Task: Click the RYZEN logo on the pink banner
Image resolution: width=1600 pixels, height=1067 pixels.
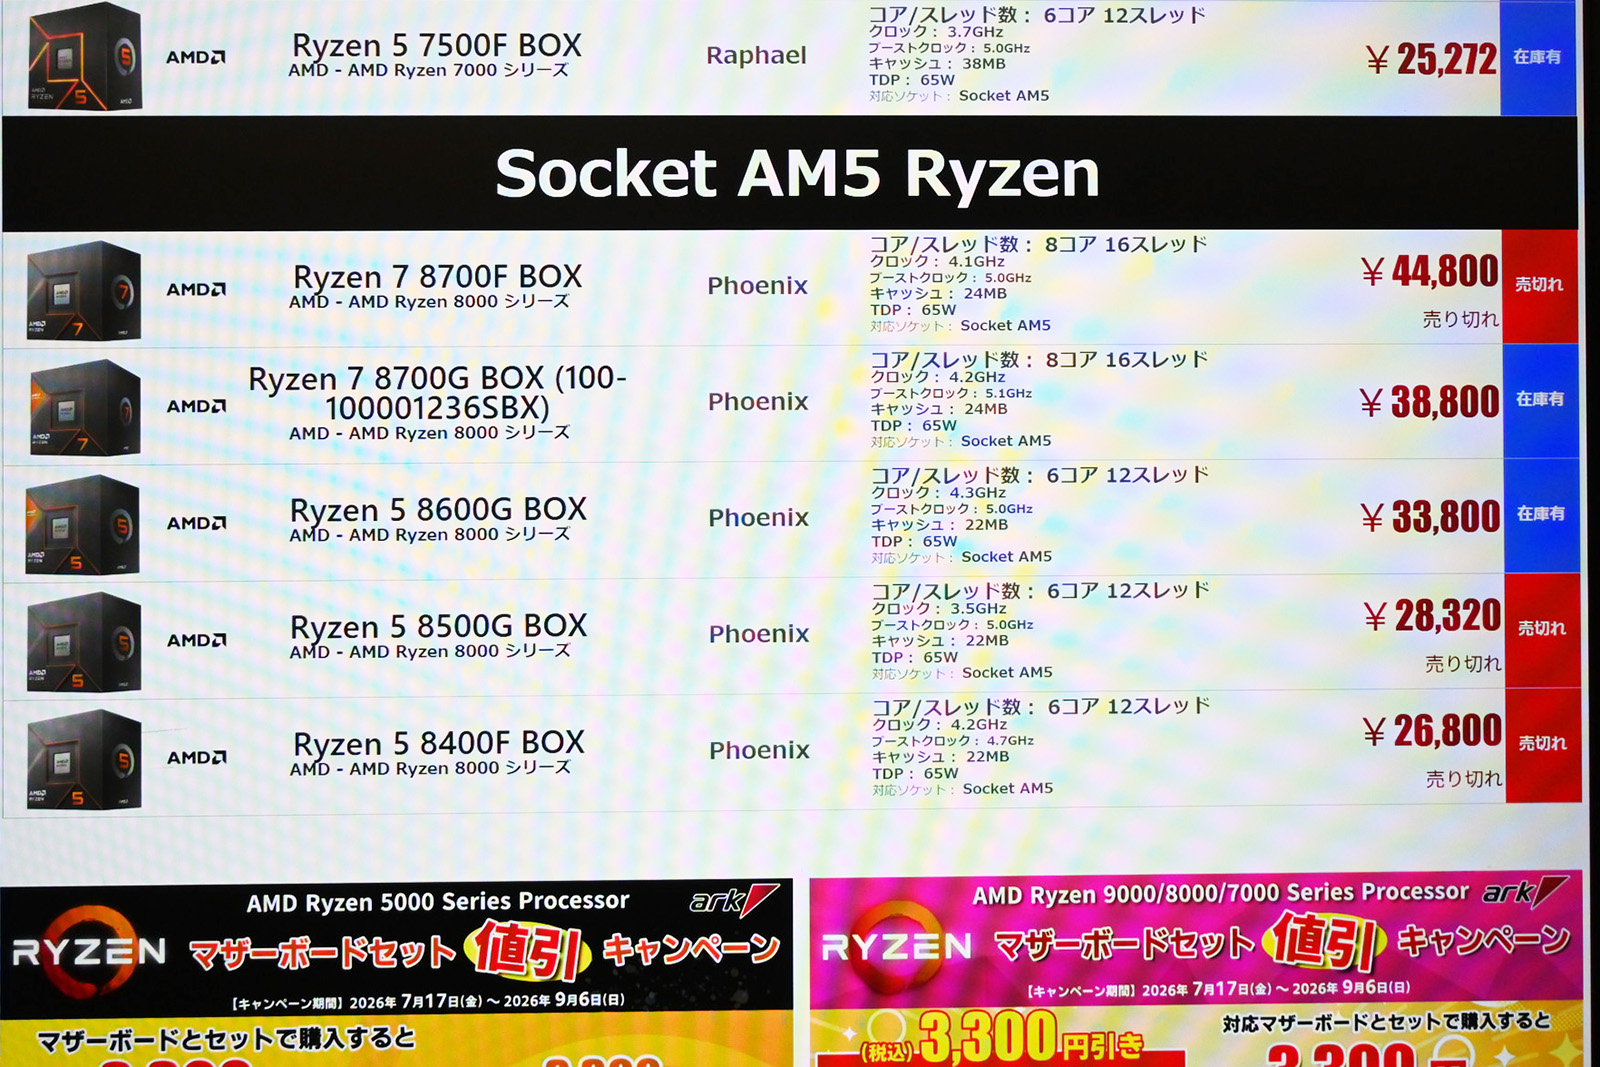Action: [897, 946]
